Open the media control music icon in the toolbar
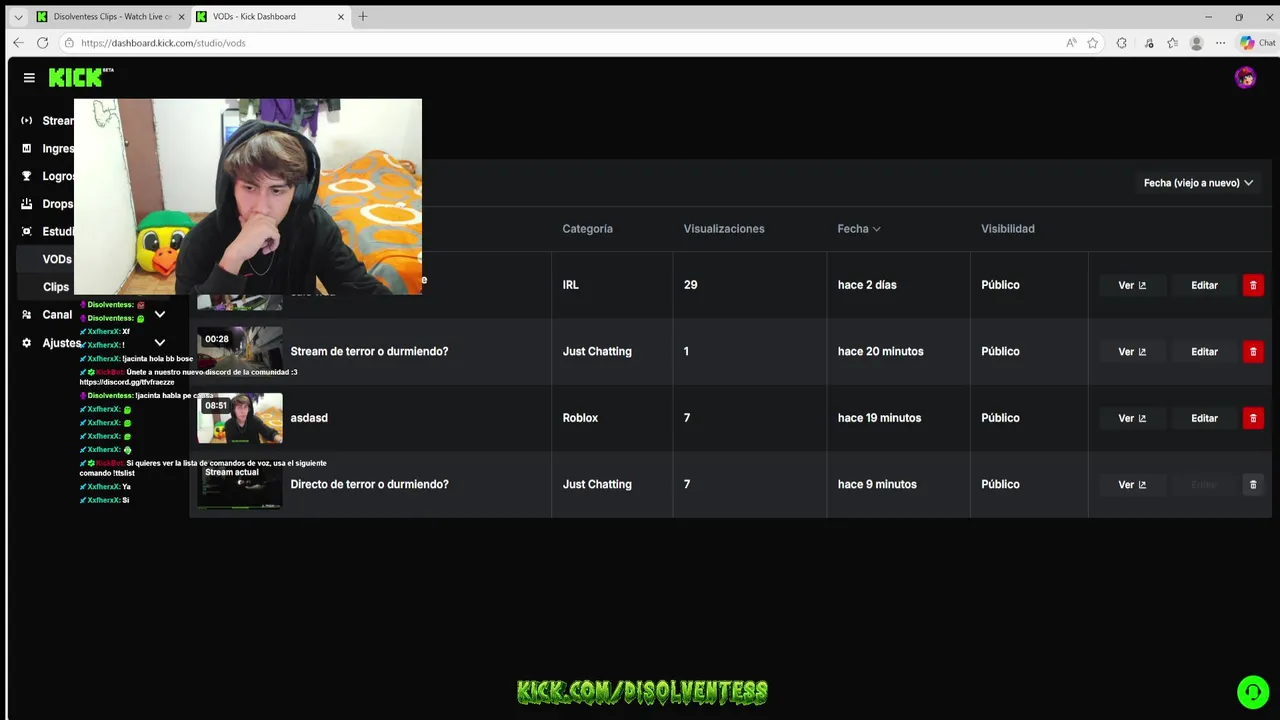The image size is (1280, 720). tap(1148, 43)
